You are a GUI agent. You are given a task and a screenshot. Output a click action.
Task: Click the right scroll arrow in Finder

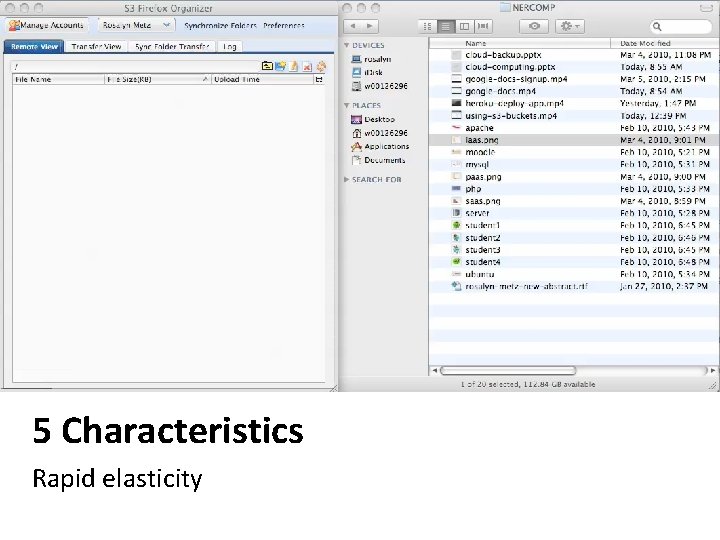click(713, 370)
